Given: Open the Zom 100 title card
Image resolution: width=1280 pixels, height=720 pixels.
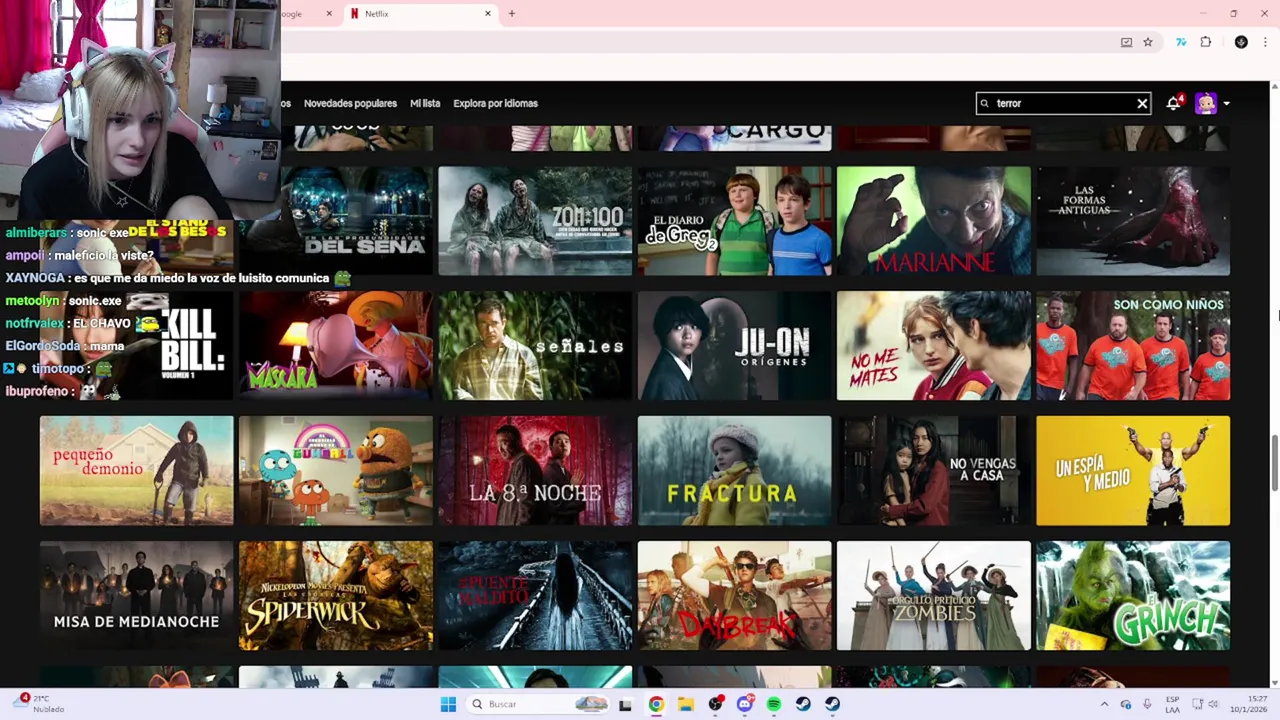Looking at the screenshot, I should point(535,221).
